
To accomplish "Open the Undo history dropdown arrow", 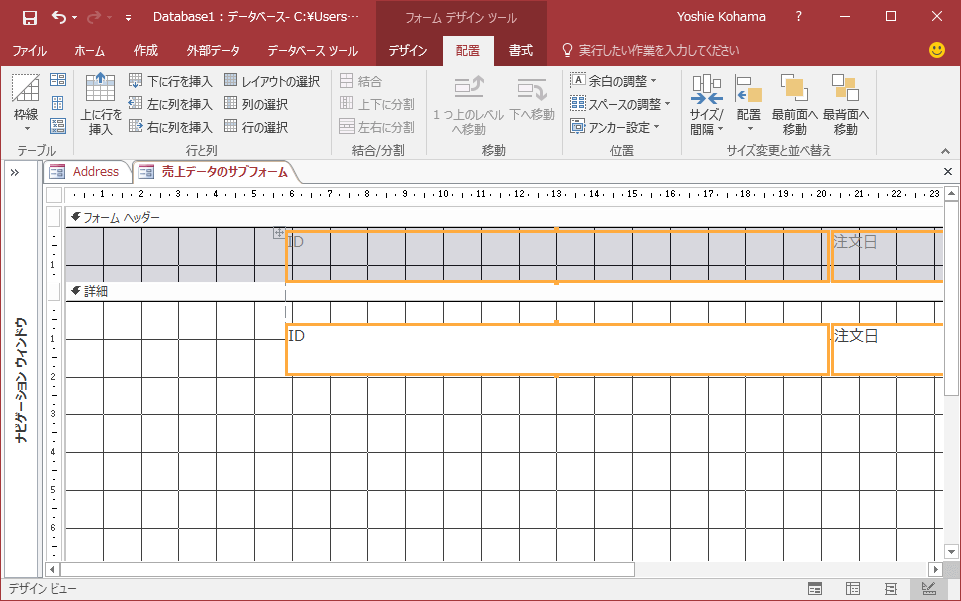I will [x=75, y=18].
